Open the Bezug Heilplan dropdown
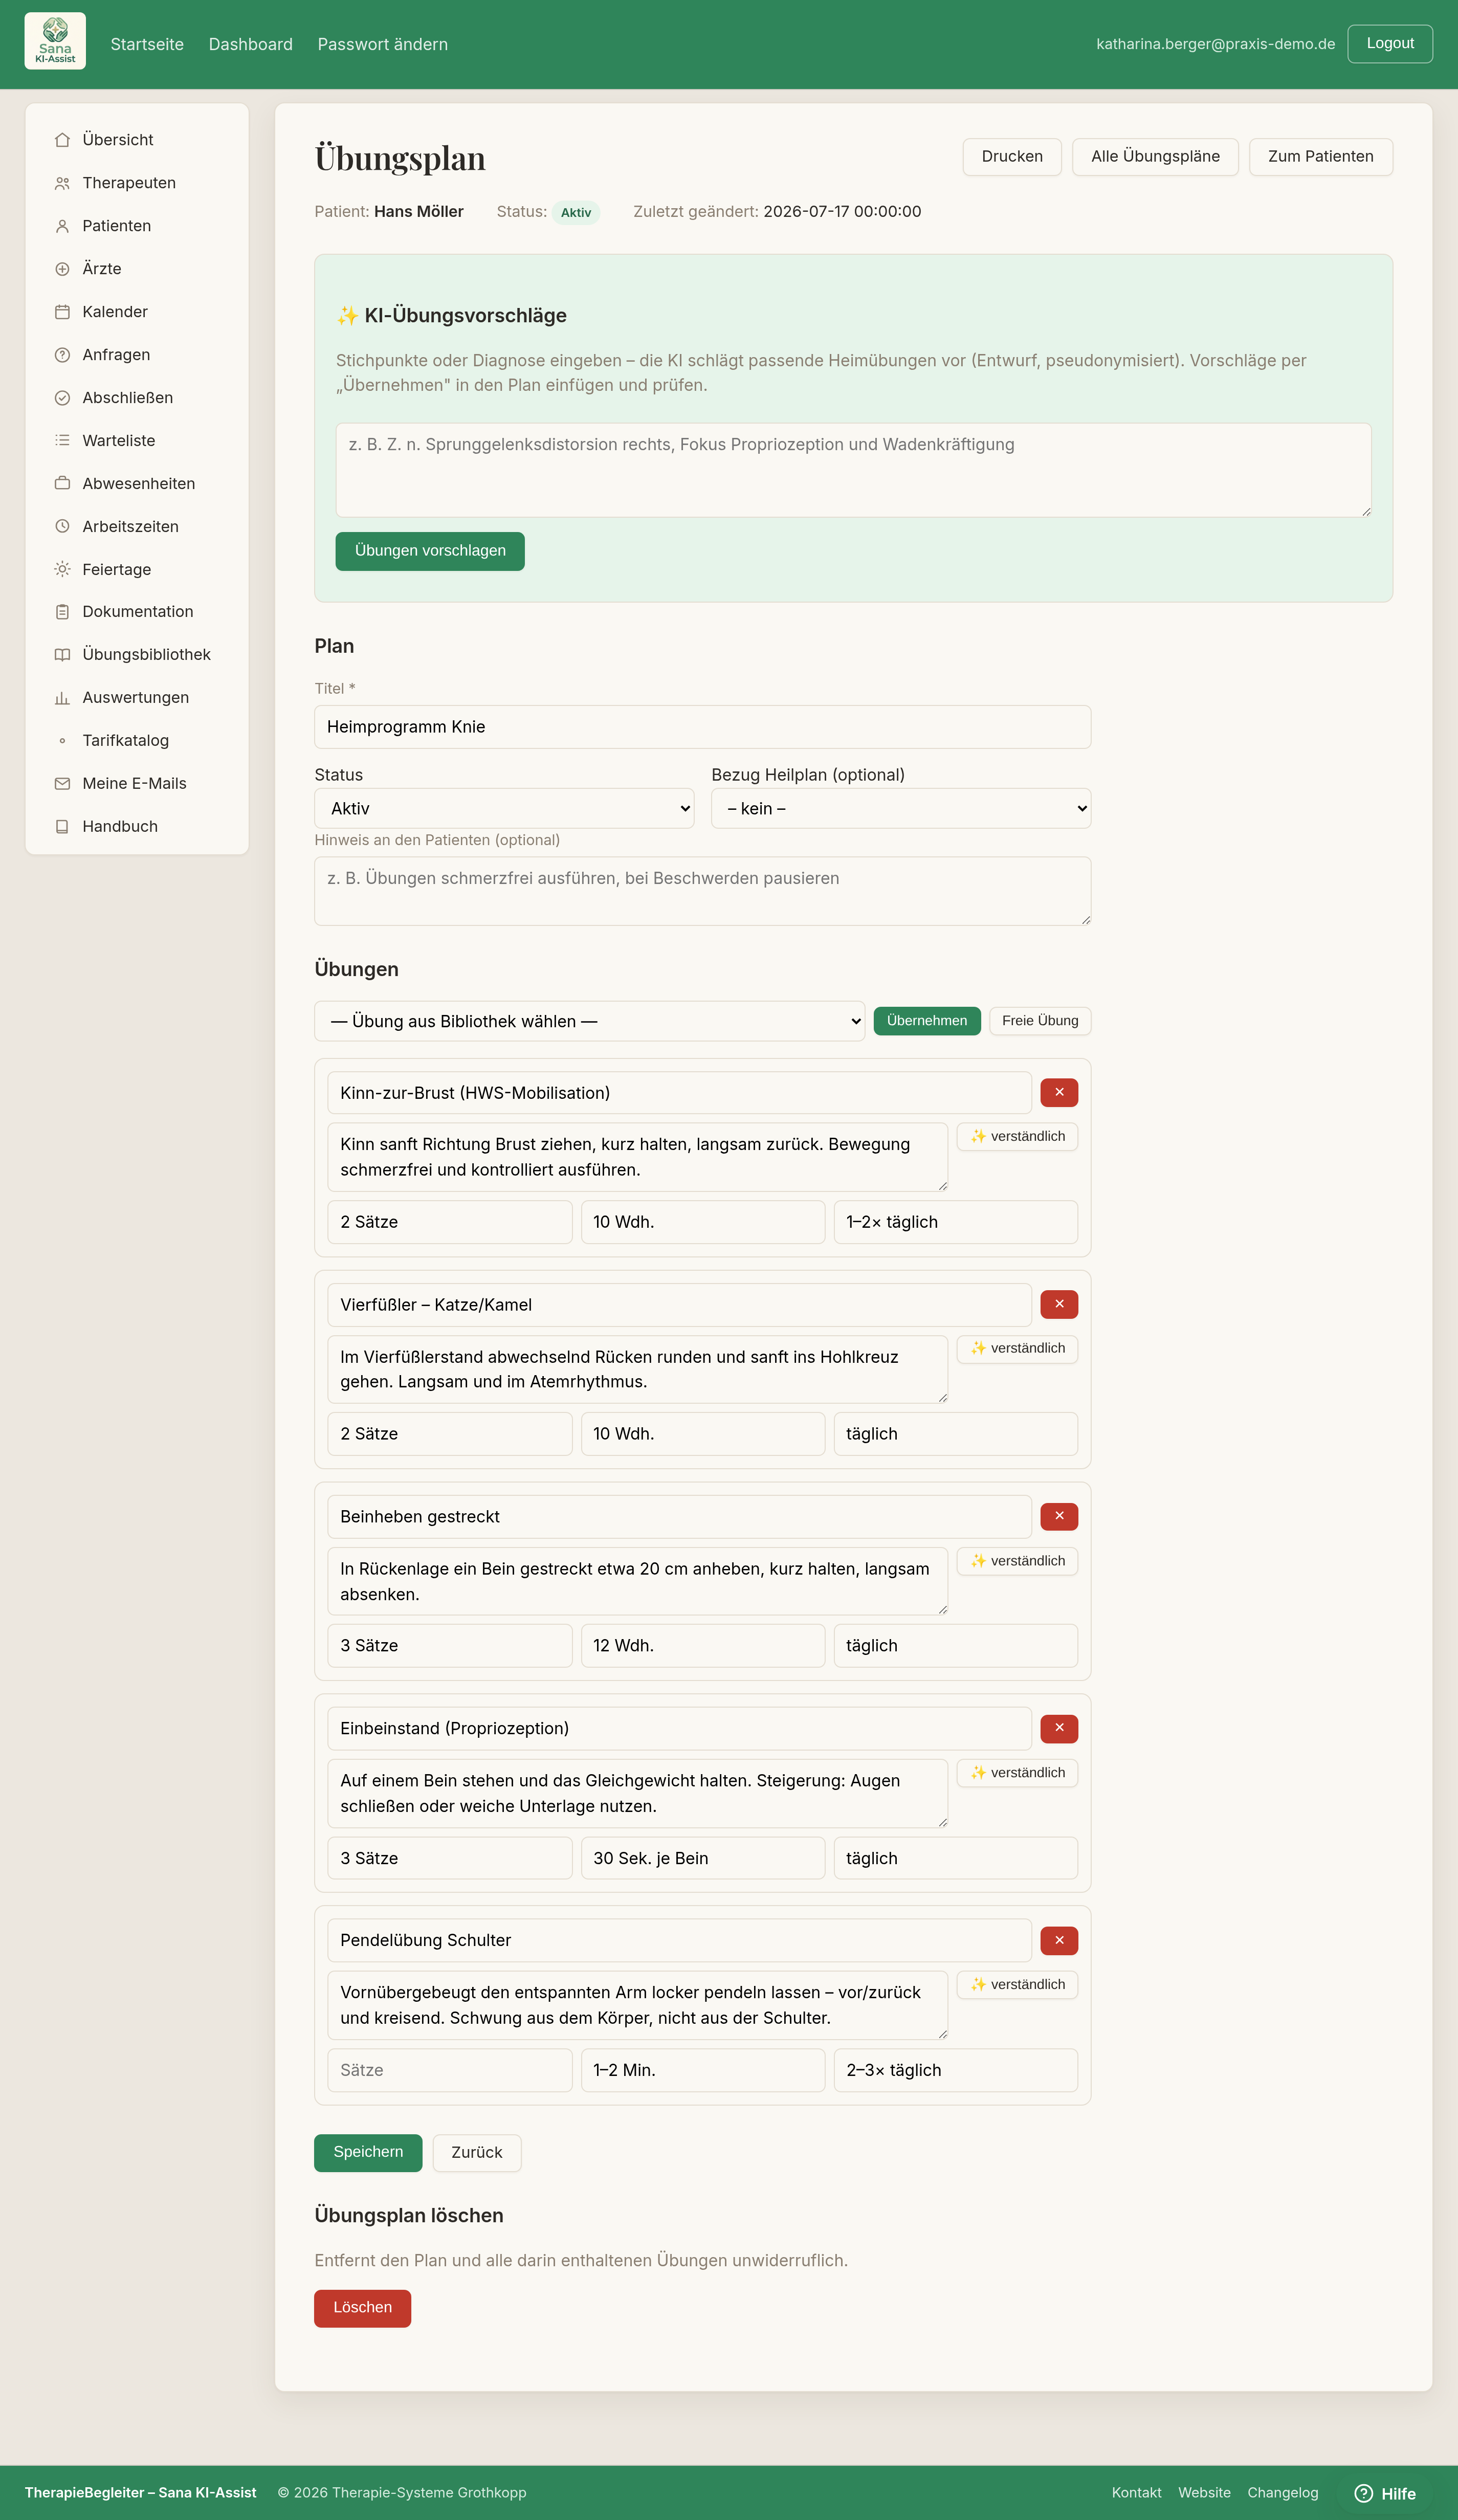 pyautogui.click(x=901, y=809)
